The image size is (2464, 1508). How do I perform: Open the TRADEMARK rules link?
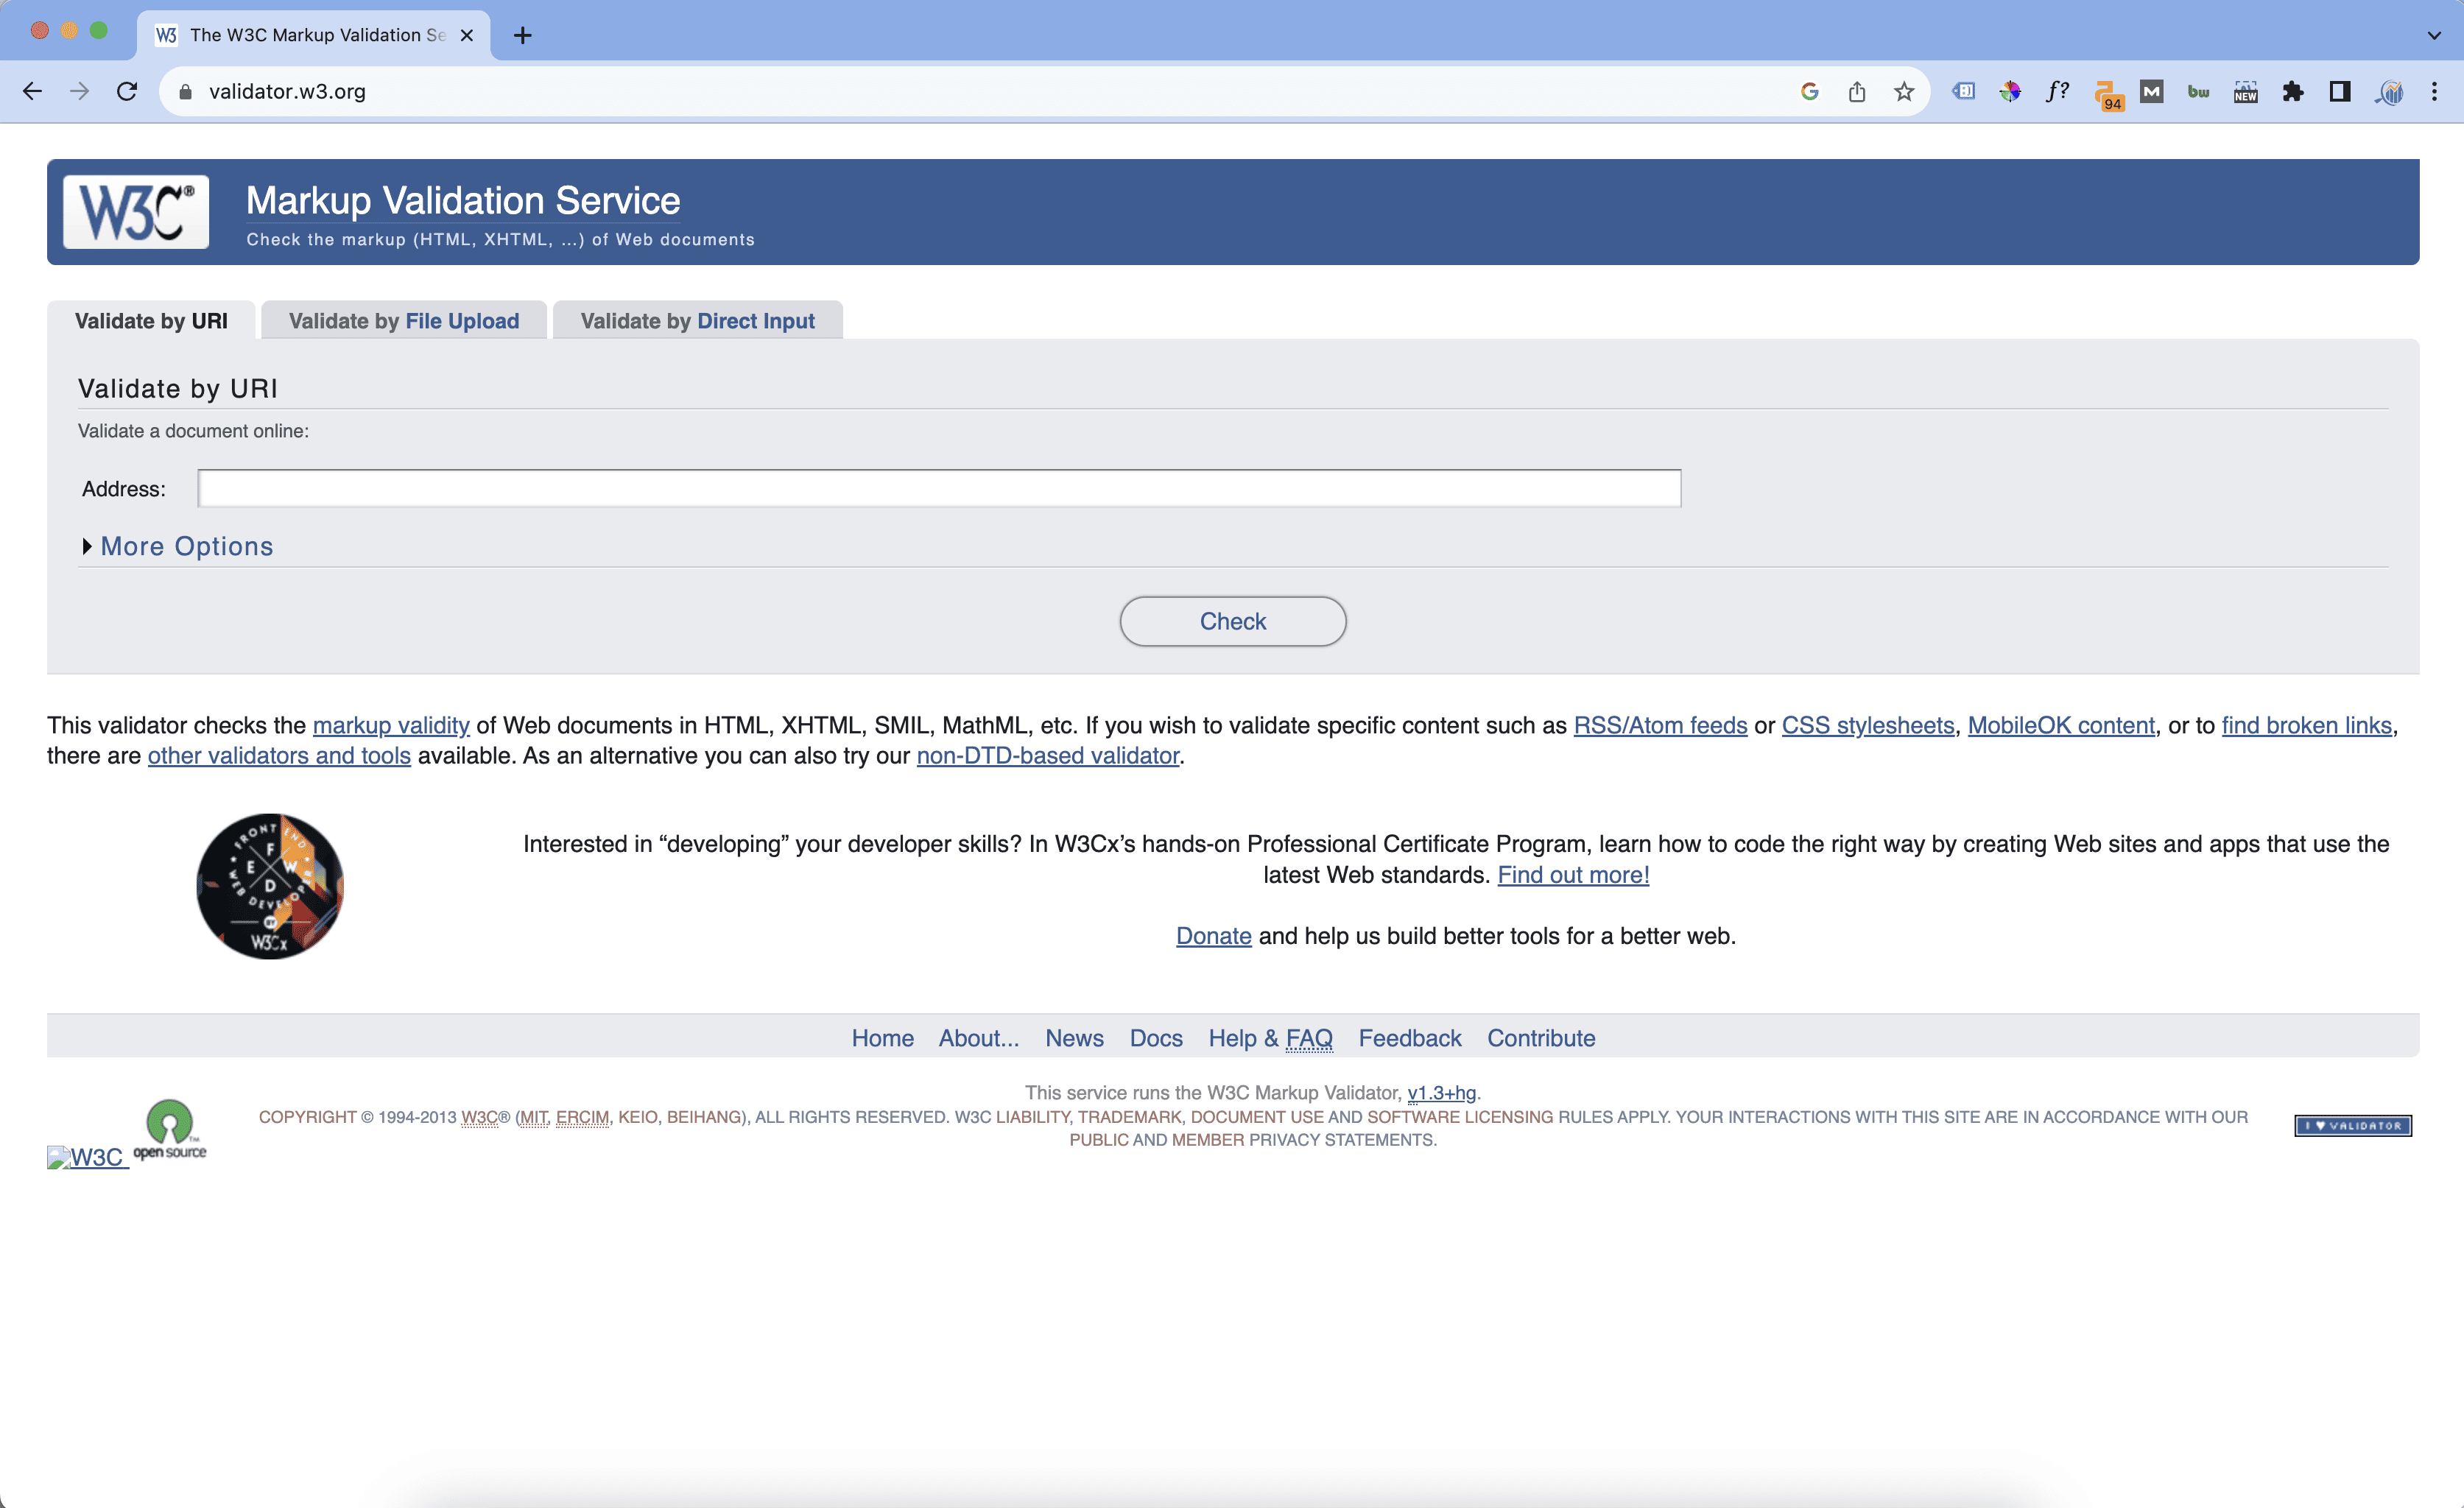[1129, 1117]
